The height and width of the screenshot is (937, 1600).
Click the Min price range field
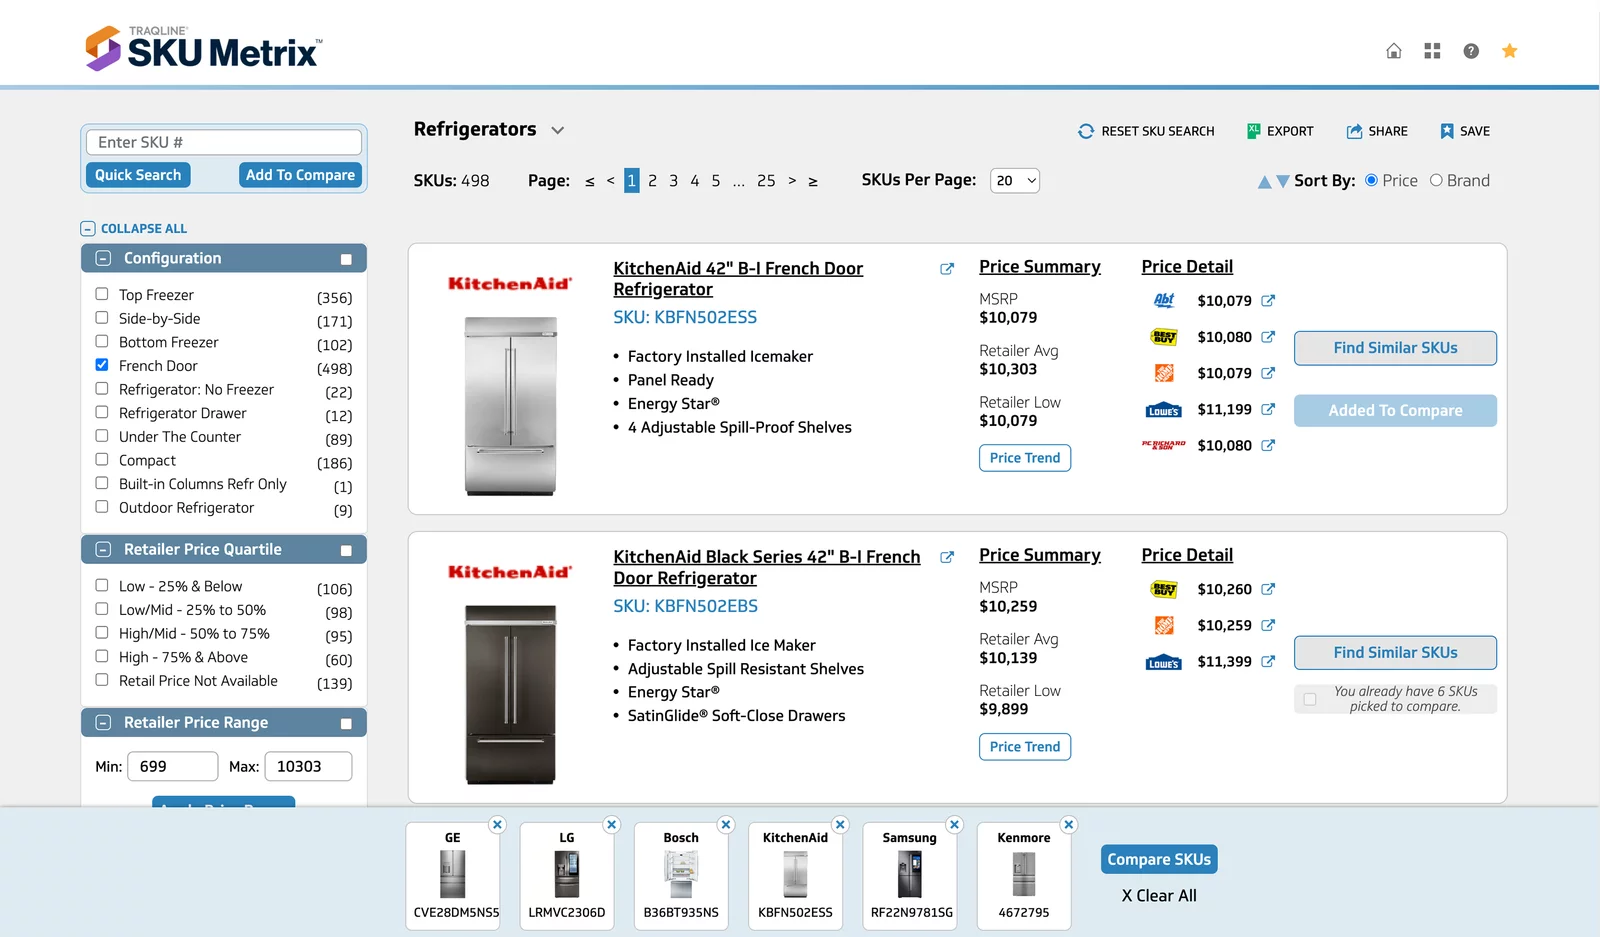pos(173,767)
